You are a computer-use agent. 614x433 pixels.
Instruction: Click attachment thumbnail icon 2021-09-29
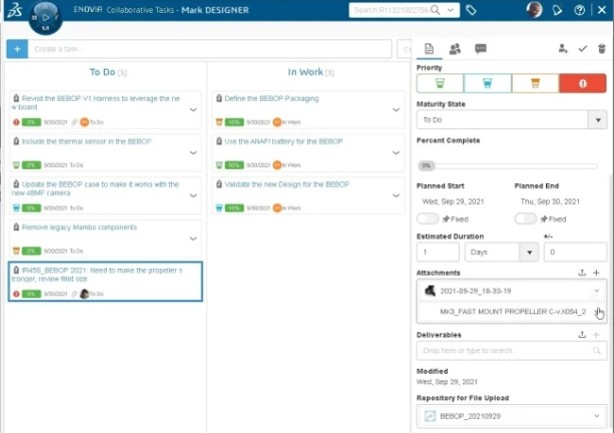pos(430,291)
